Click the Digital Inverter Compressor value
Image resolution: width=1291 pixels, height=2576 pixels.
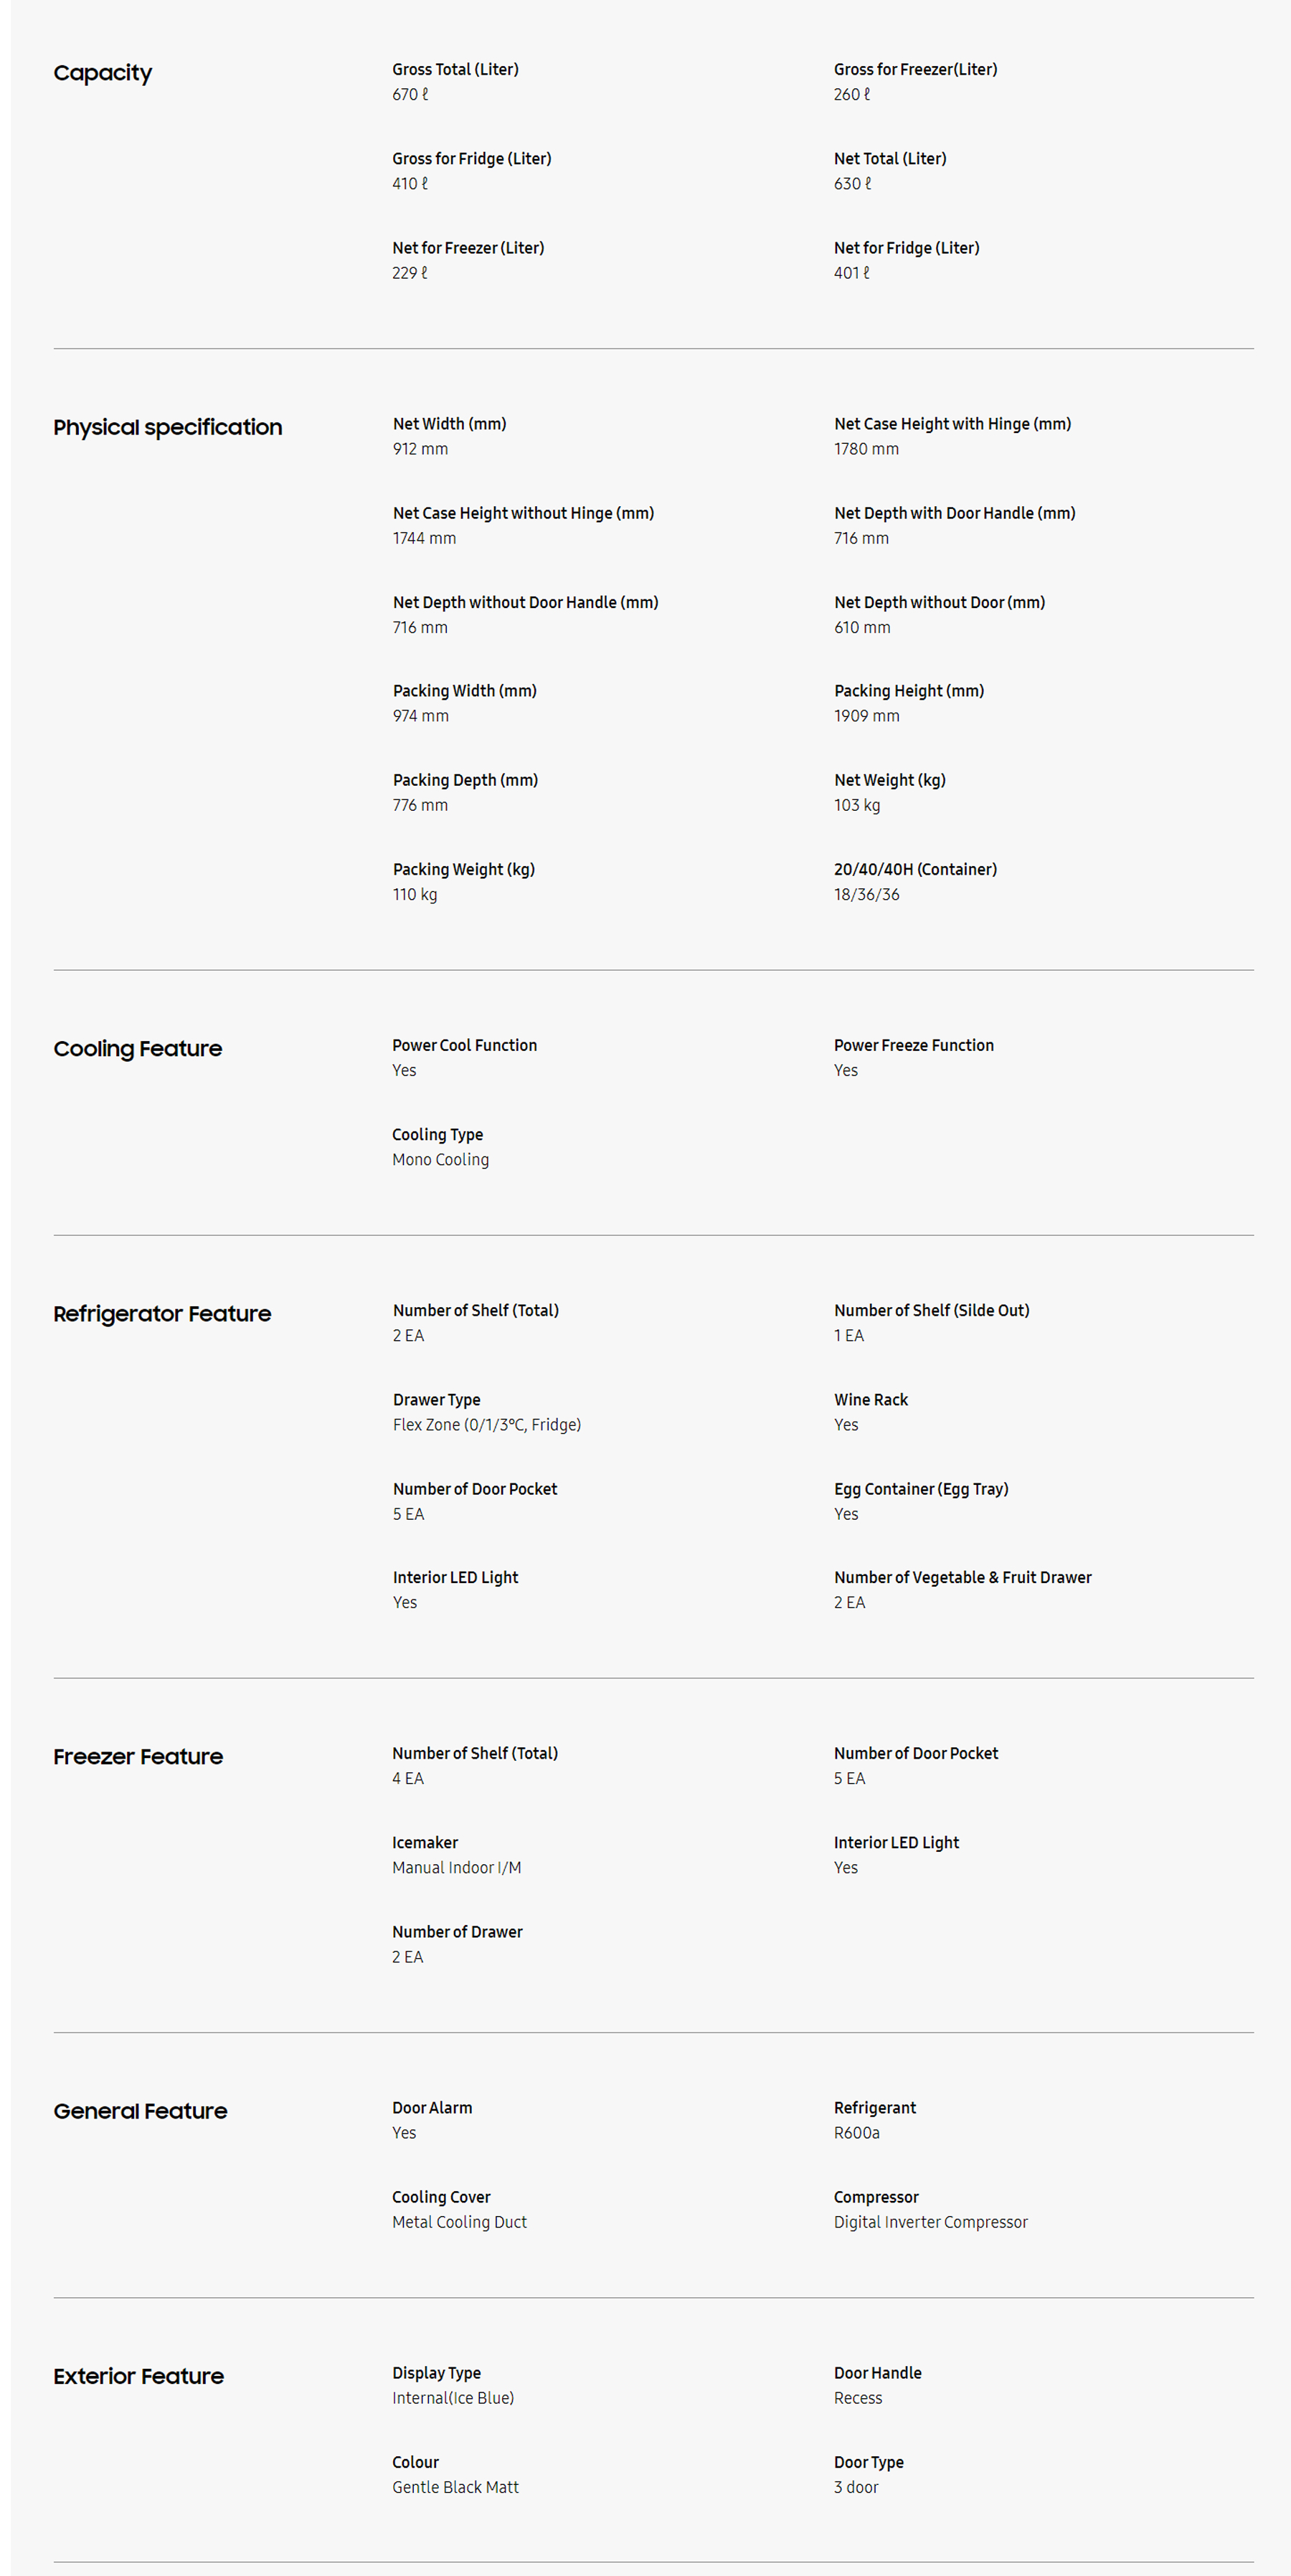coord(930,2221)
